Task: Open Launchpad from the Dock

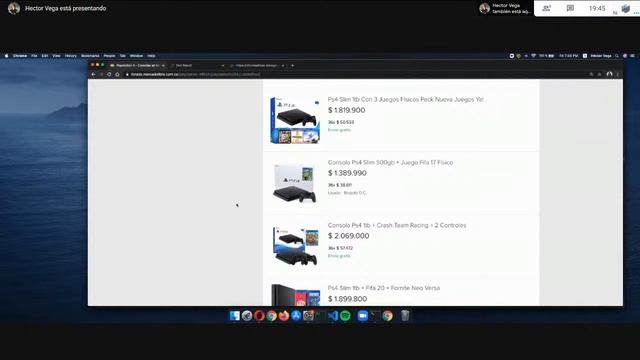Action: tap(247, 316)
